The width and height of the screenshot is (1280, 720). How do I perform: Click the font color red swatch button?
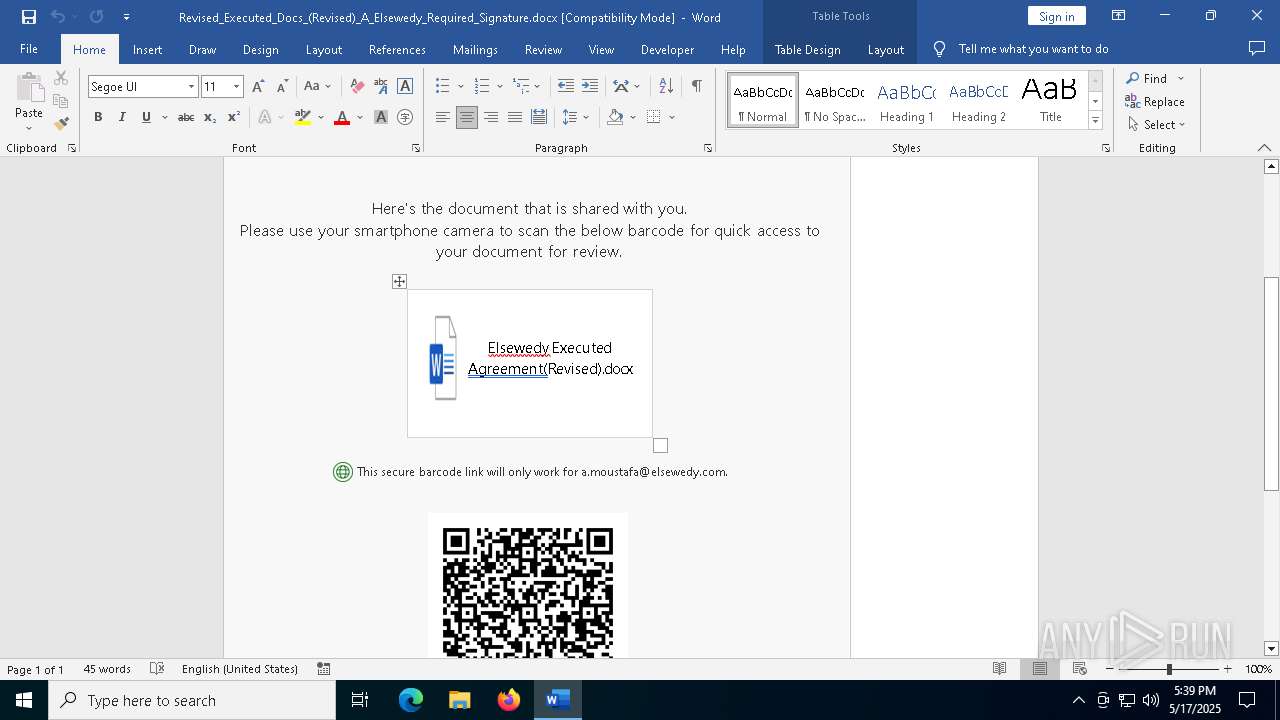pos(342,118)
